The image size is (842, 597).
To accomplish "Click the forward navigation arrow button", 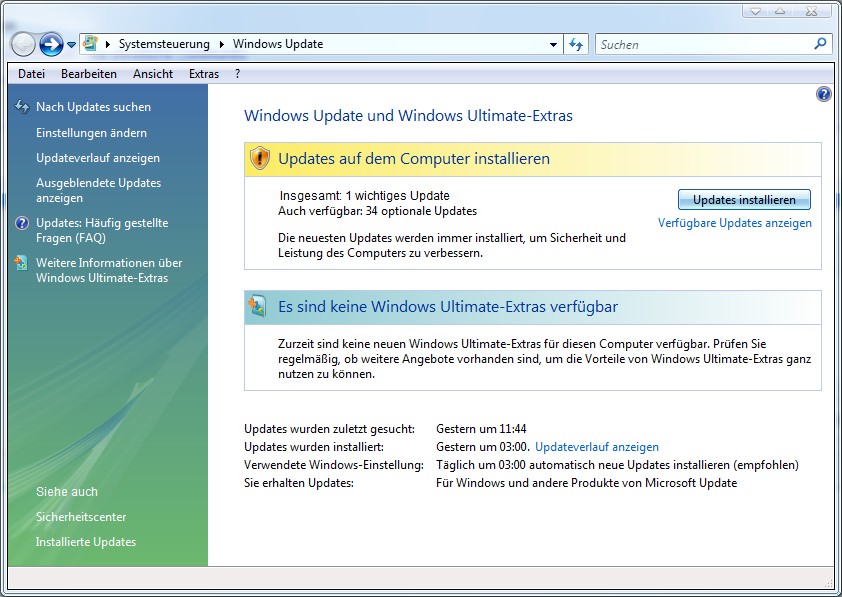I will tap(52, 44).
